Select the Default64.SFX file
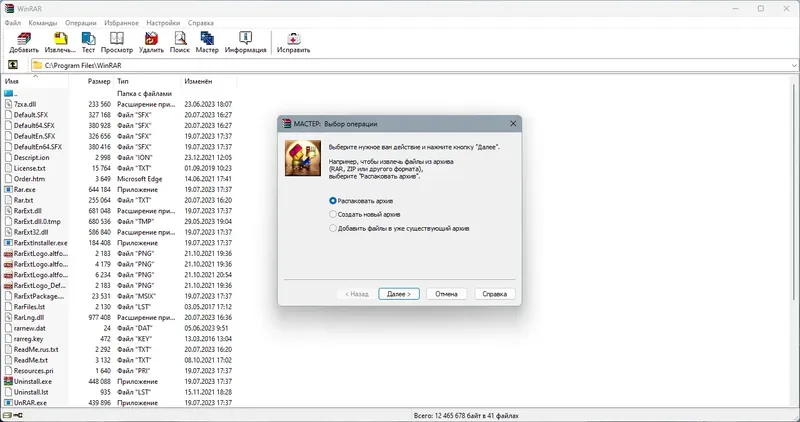Viewport: 800px width, 422px height. (34, 126)
